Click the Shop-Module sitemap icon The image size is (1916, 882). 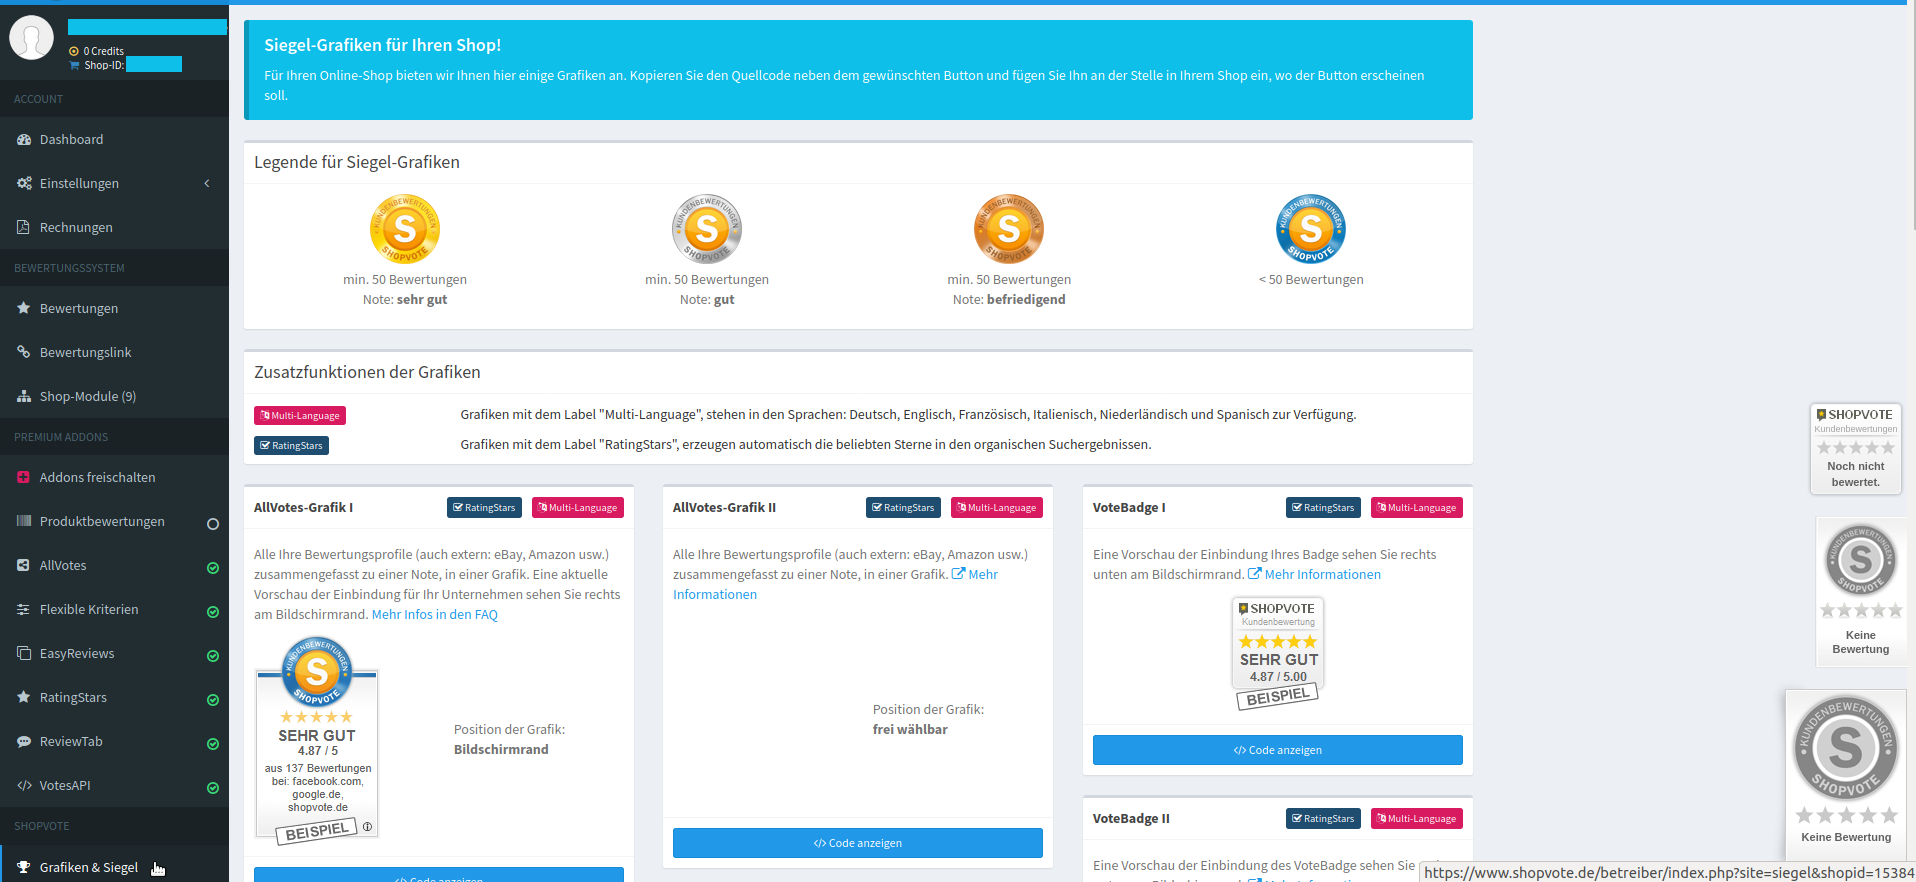[x=24, y=397]
